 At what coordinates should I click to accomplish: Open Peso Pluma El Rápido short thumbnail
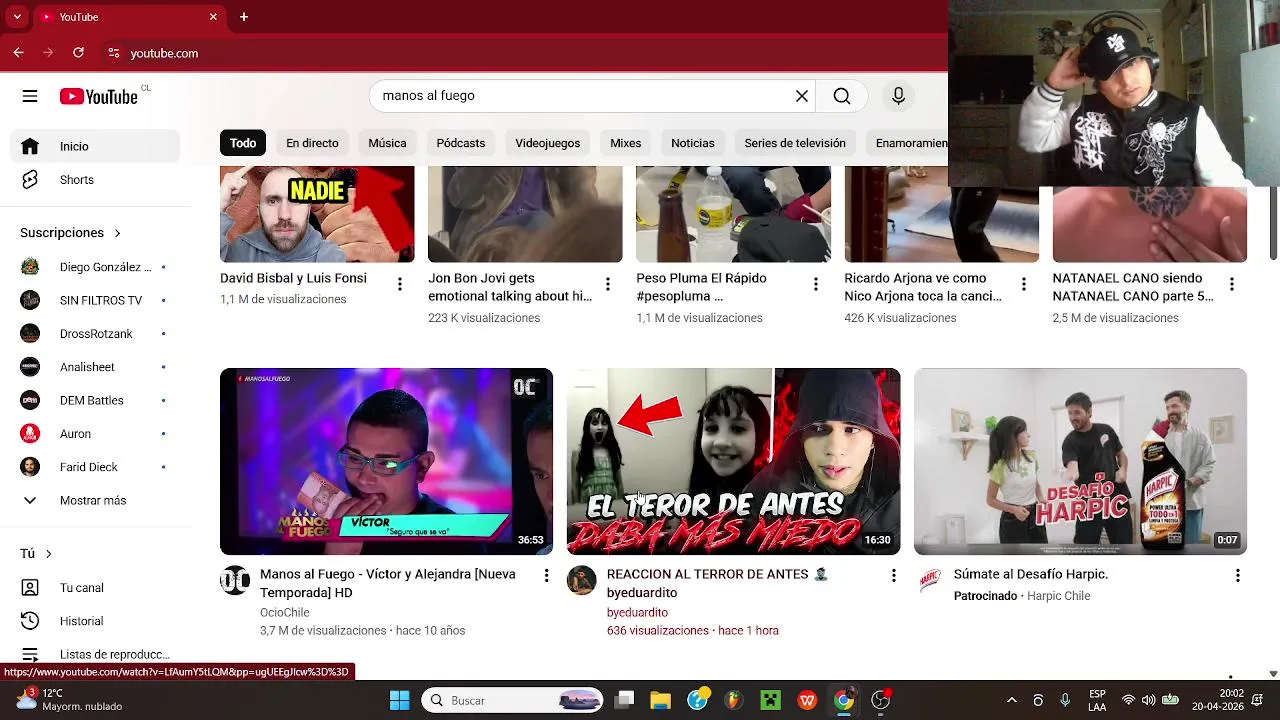point(733,215)
